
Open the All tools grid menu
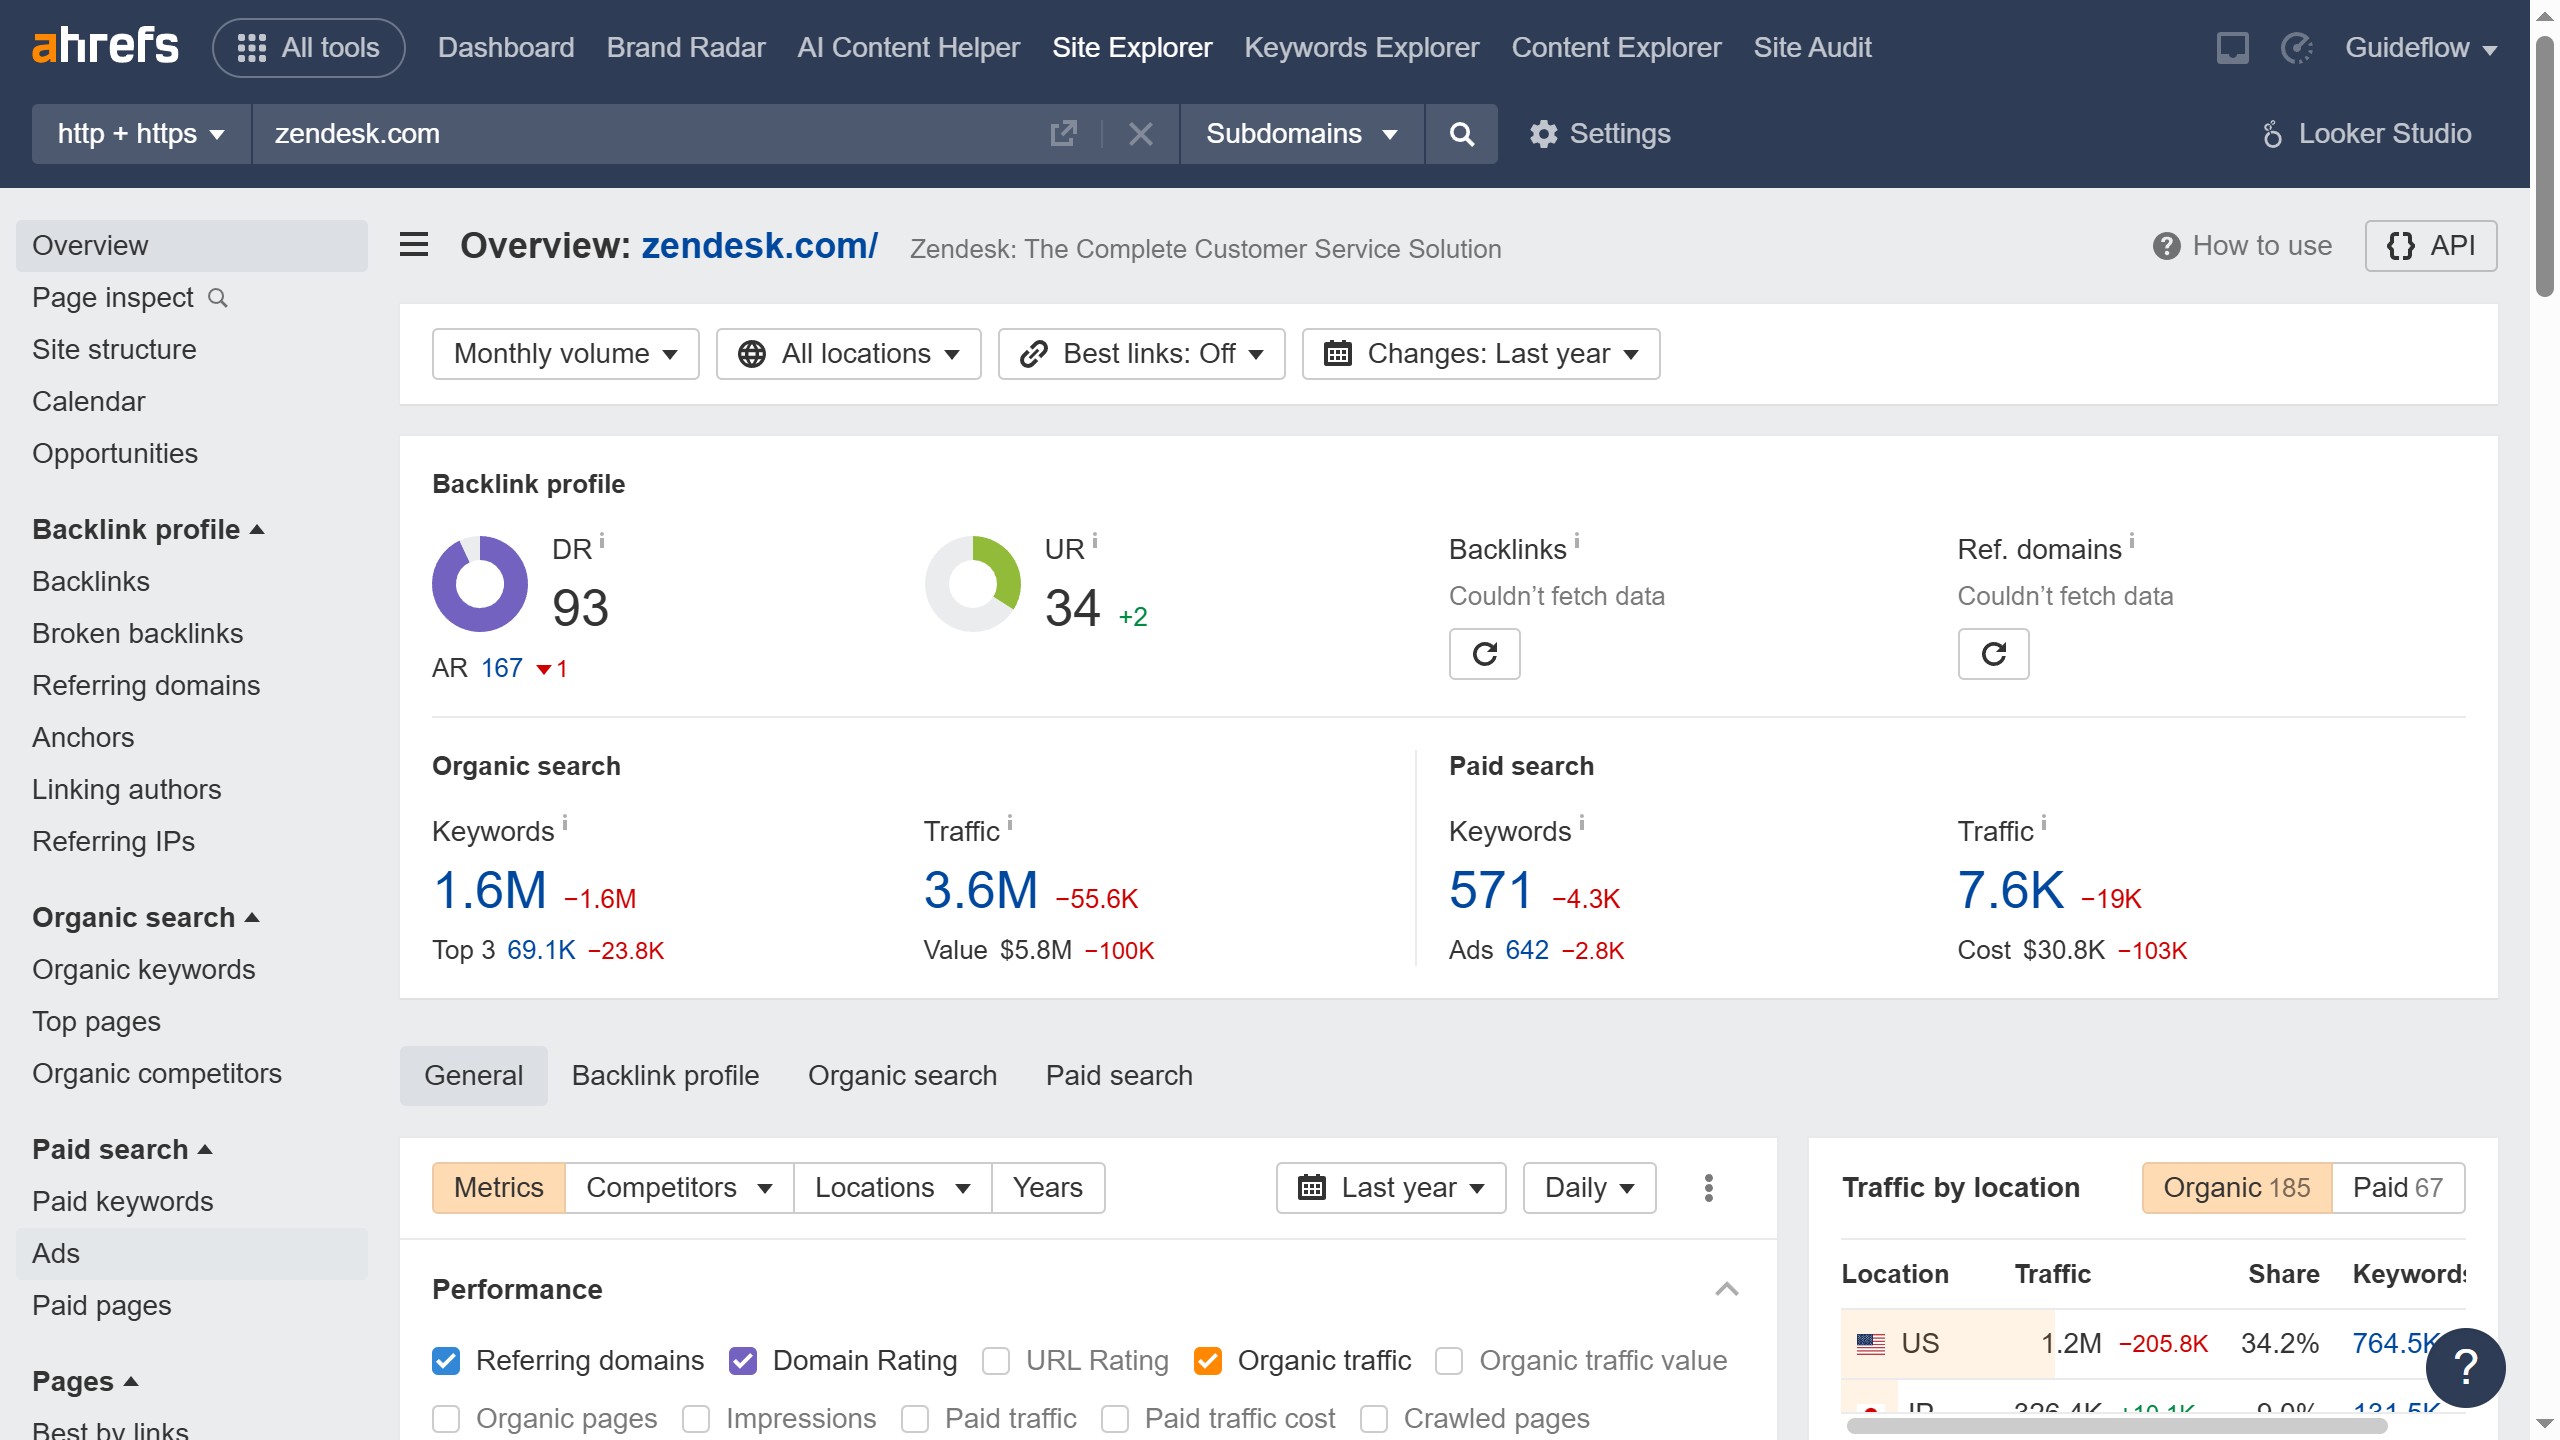coord(308,47)
